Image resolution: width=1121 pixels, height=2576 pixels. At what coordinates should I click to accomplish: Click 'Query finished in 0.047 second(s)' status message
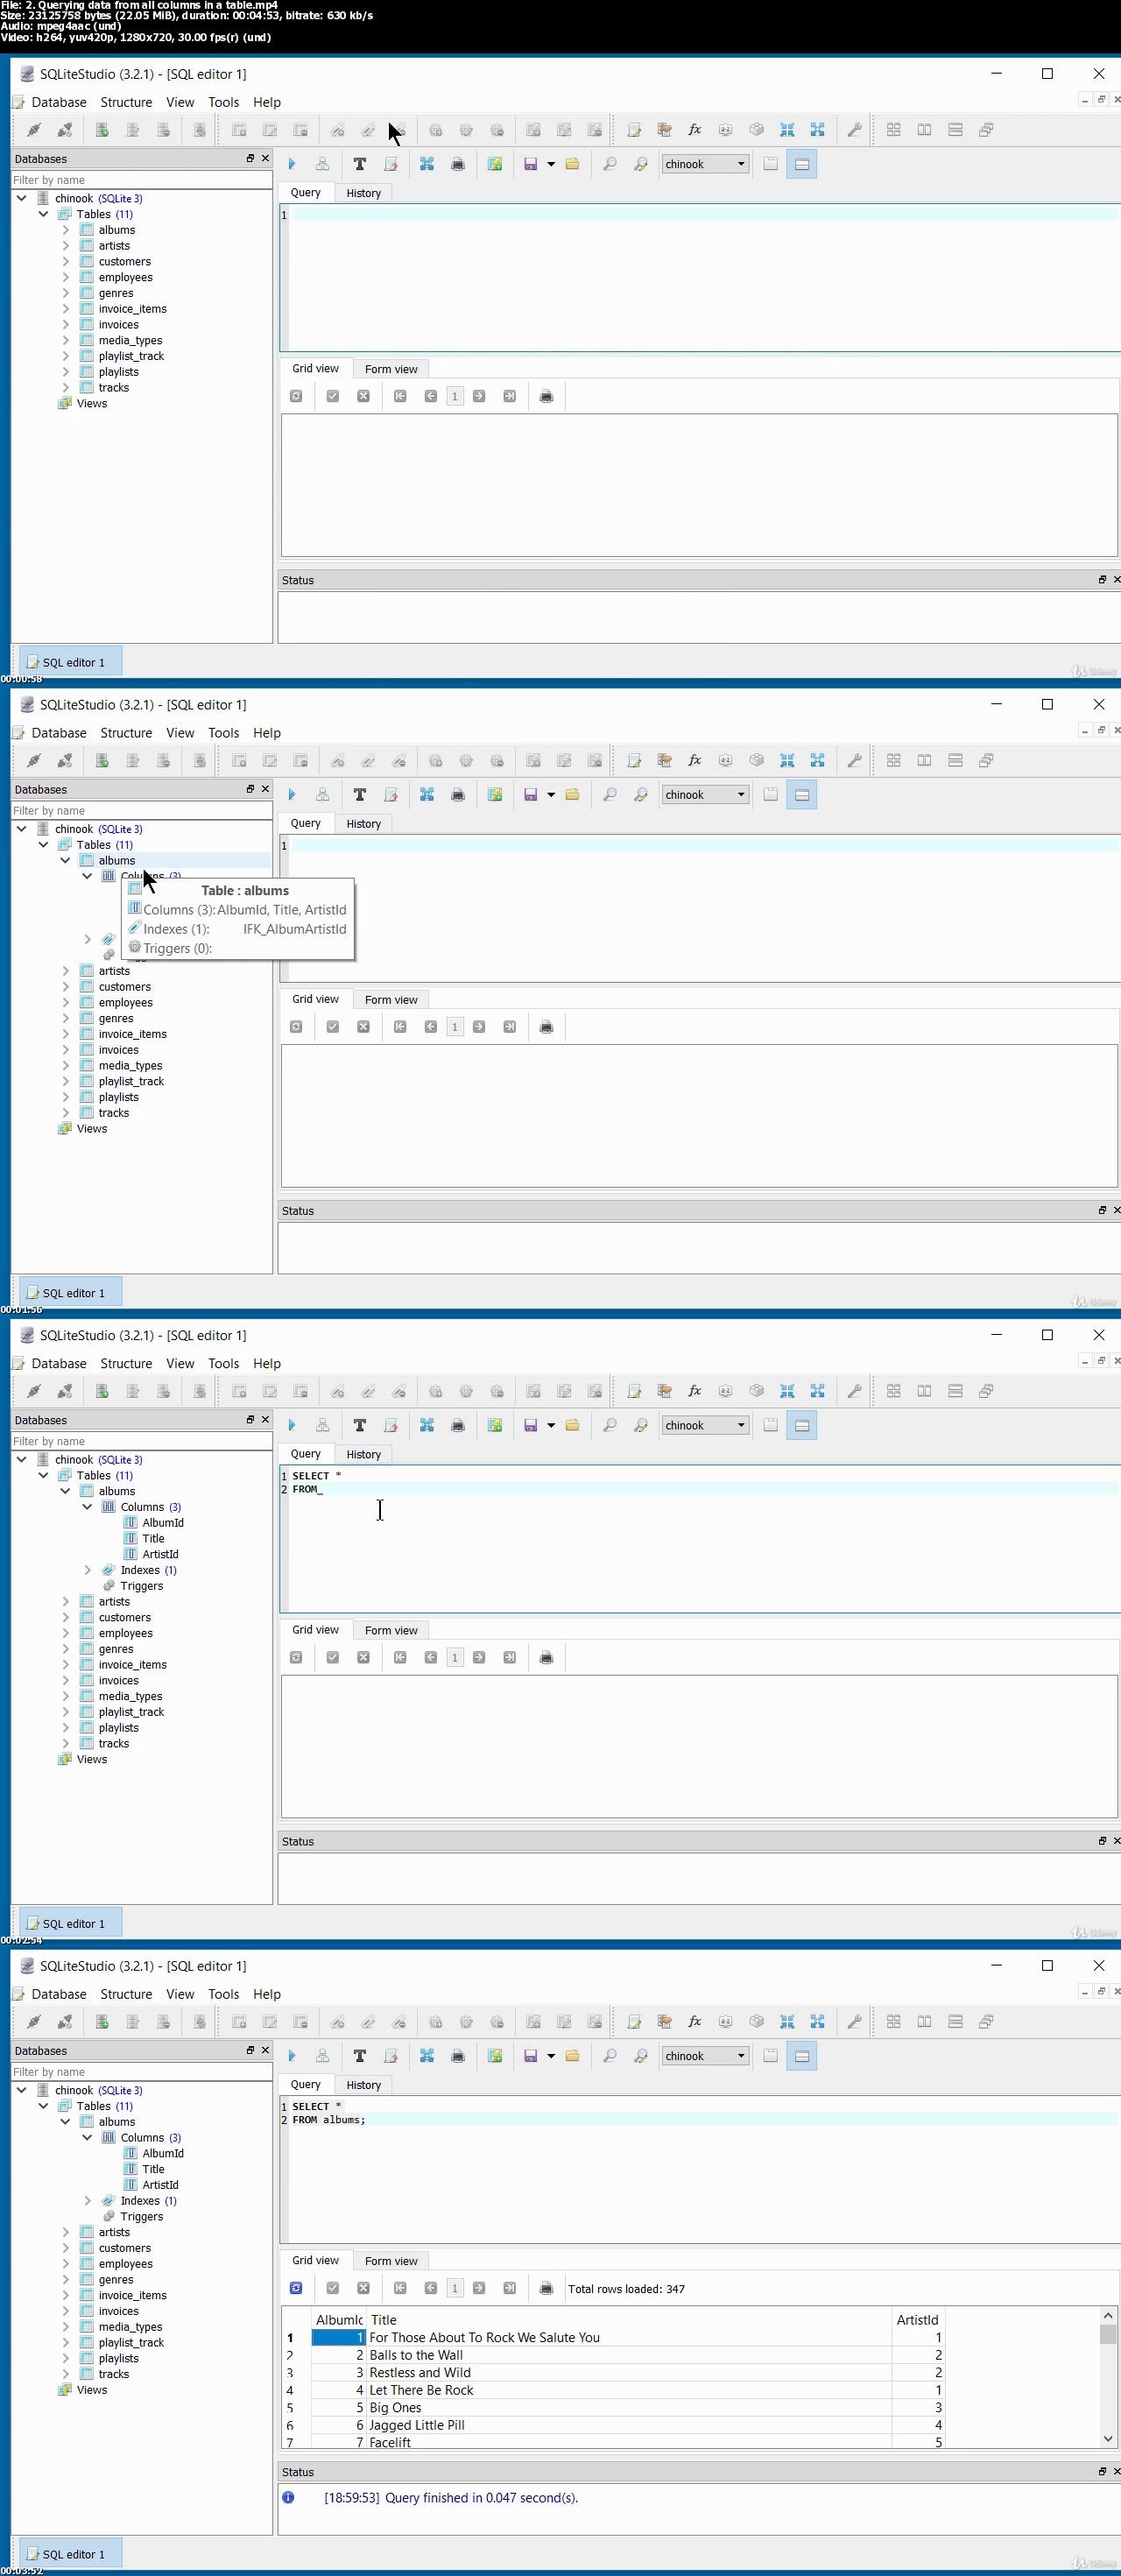[x=481, y=2497]
